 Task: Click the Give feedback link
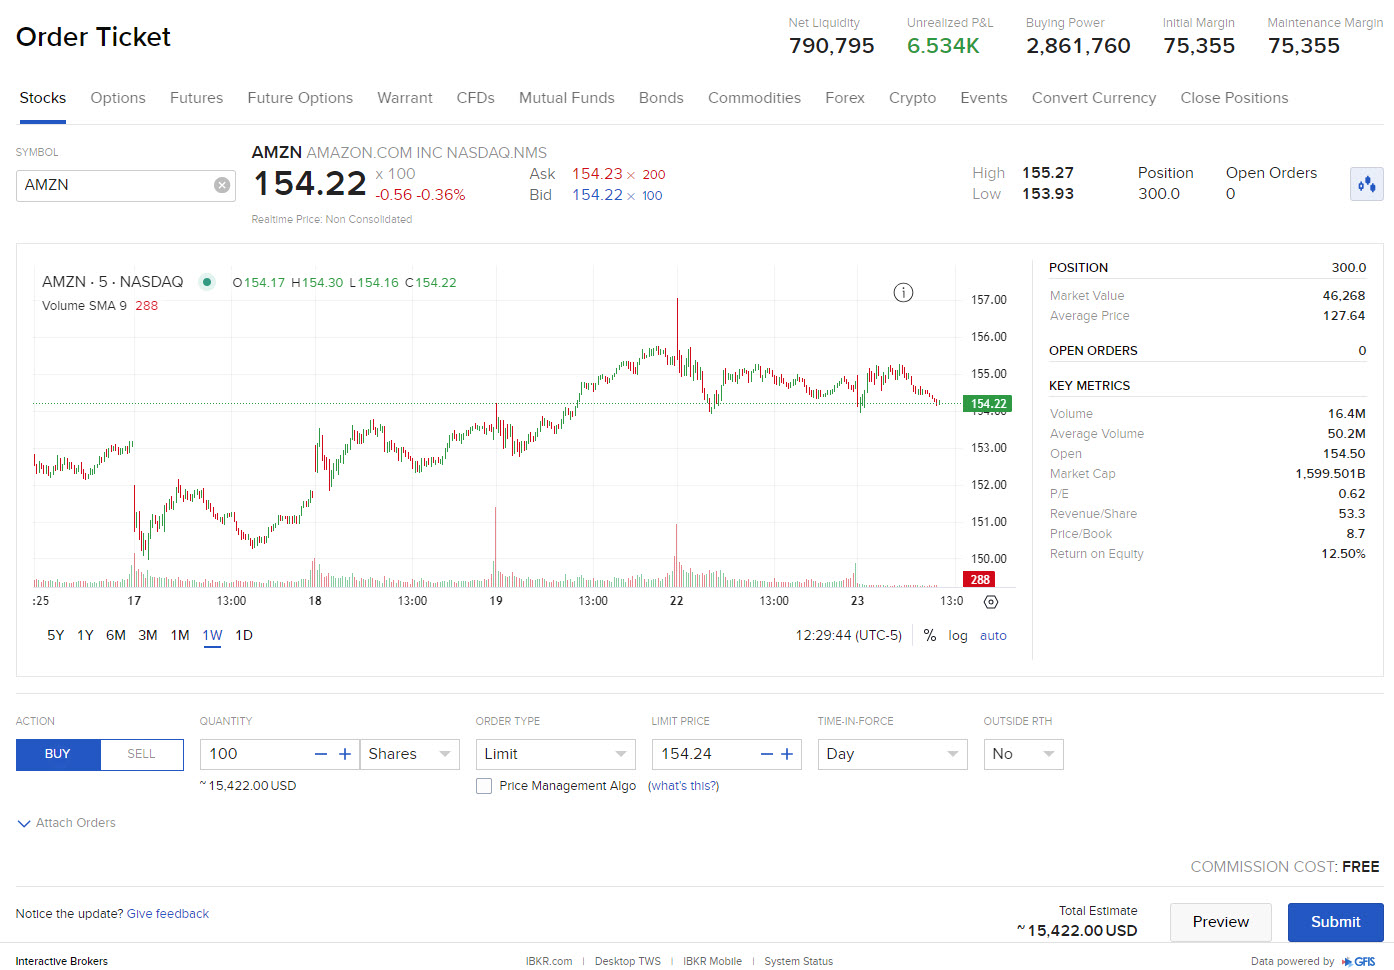[168, 914]
